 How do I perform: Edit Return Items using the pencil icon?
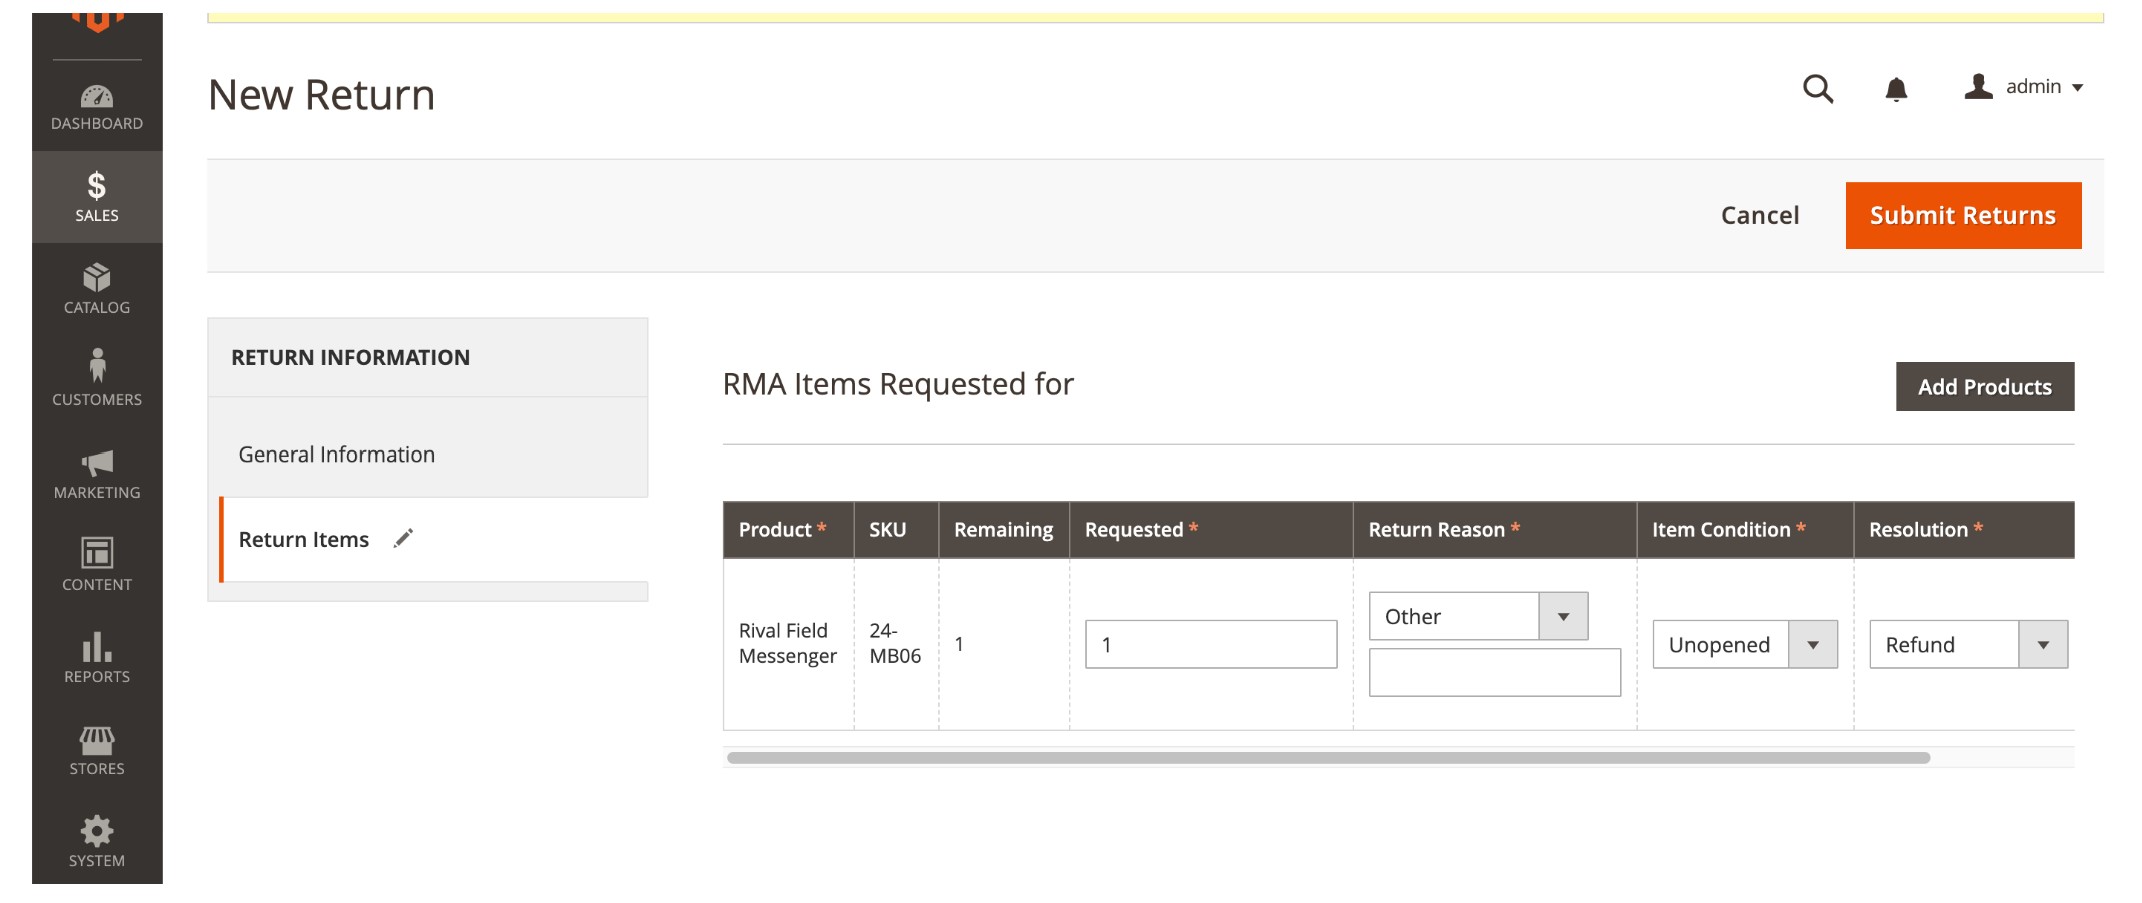tap(402, 538)
